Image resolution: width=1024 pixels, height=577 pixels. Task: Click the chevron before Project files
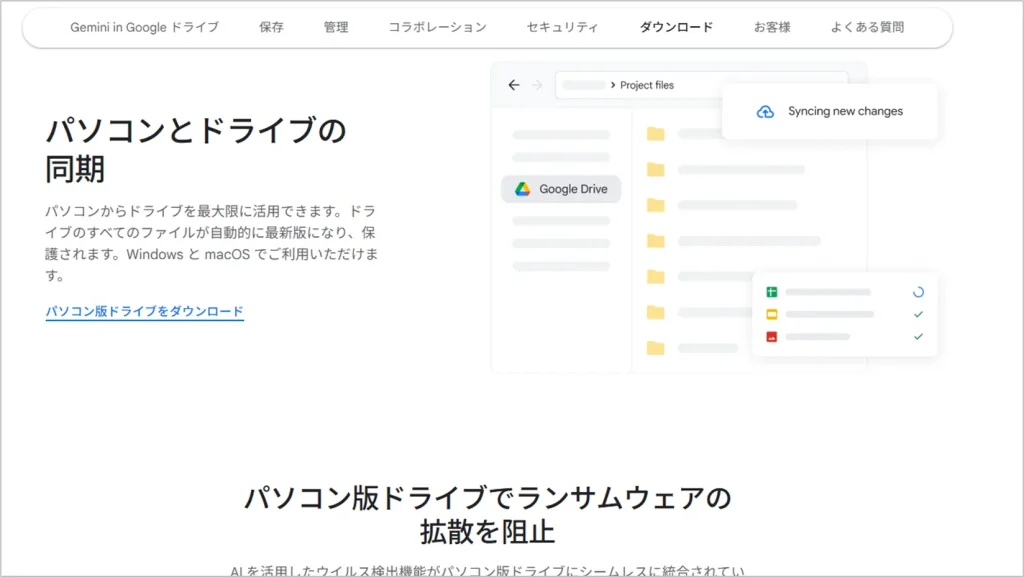(x=613, y=85)
